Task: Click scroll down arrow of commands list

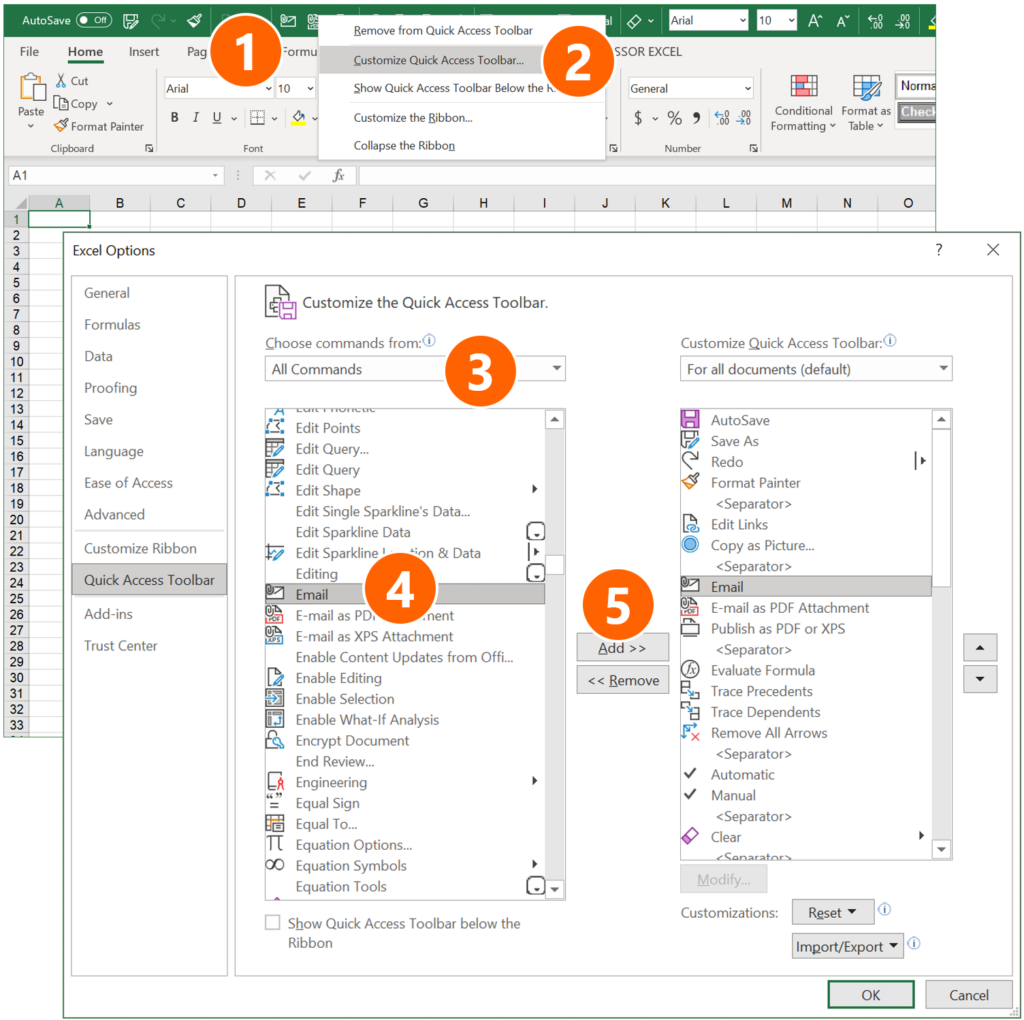Action: pos(554,889)
